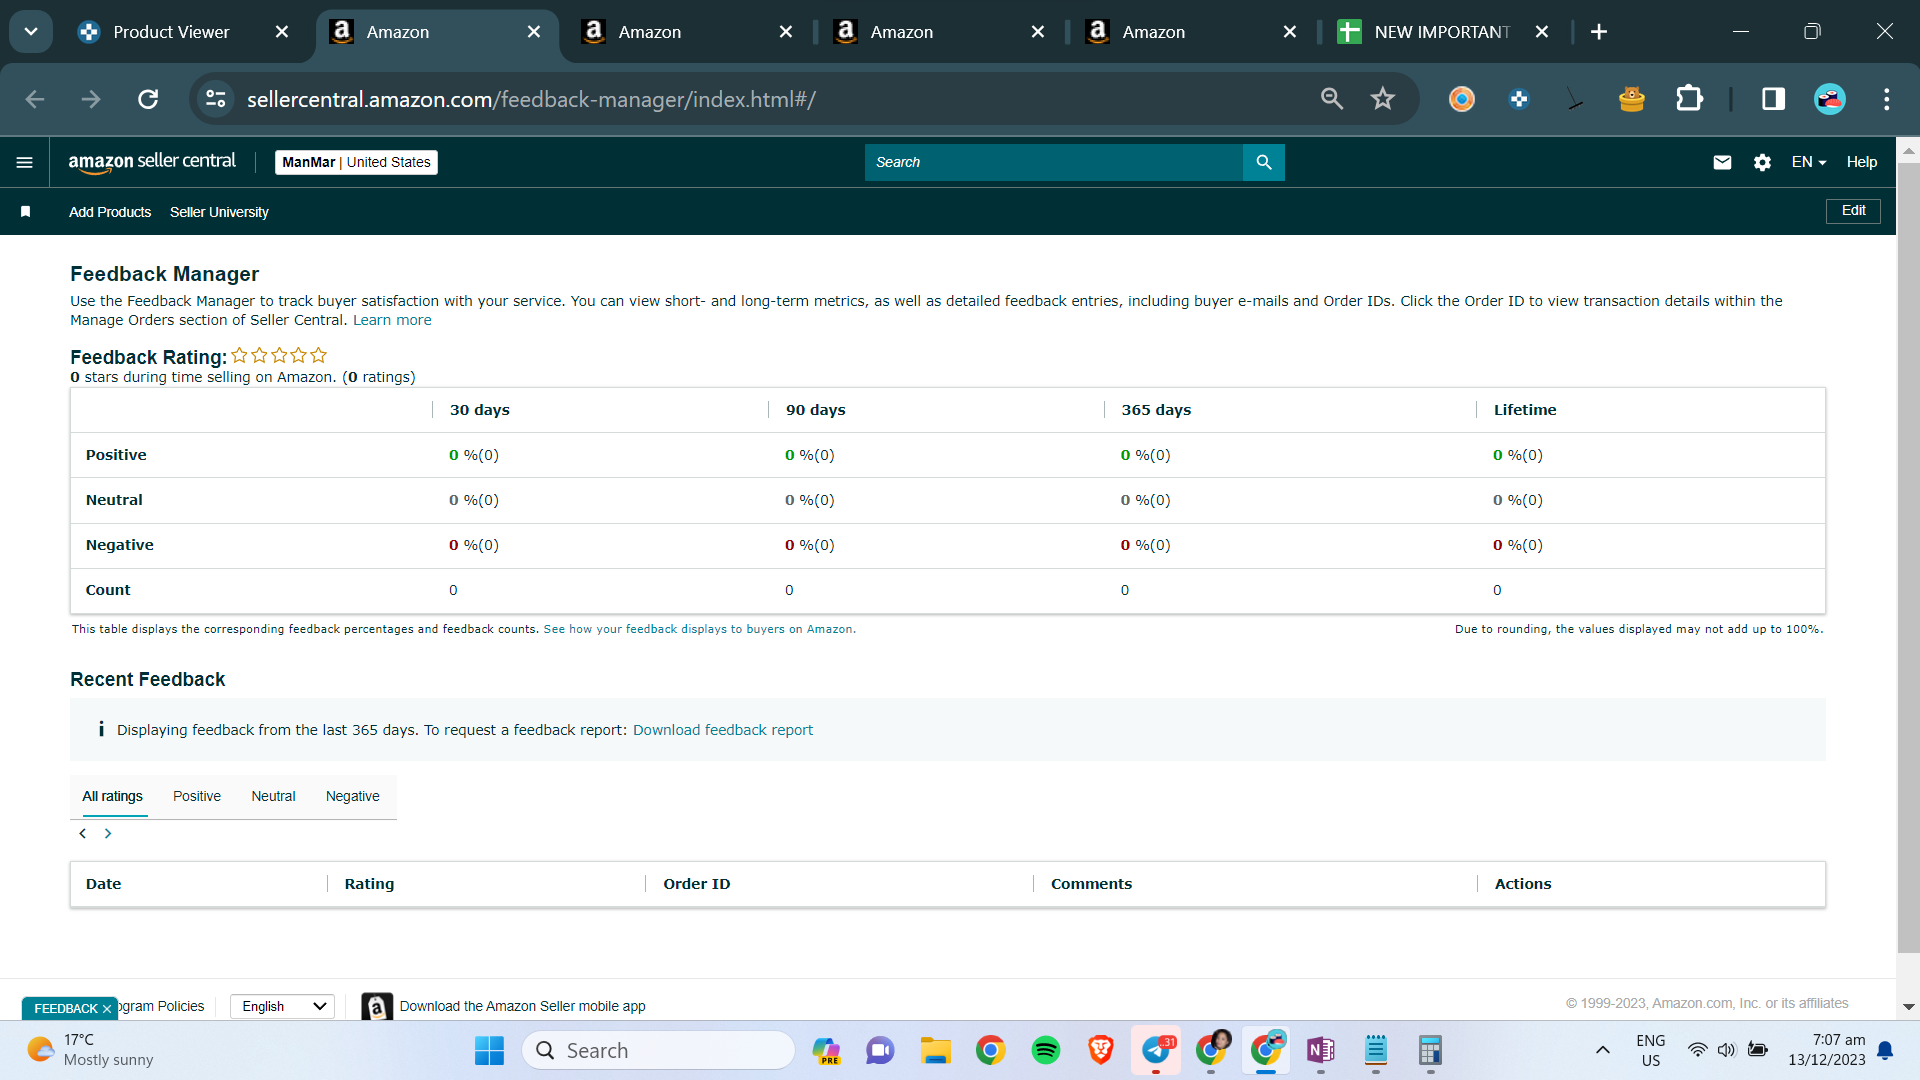Click the search magnifier button in Seller Central
The width and height of the screenshot is (1920, 1080).
1264,162
